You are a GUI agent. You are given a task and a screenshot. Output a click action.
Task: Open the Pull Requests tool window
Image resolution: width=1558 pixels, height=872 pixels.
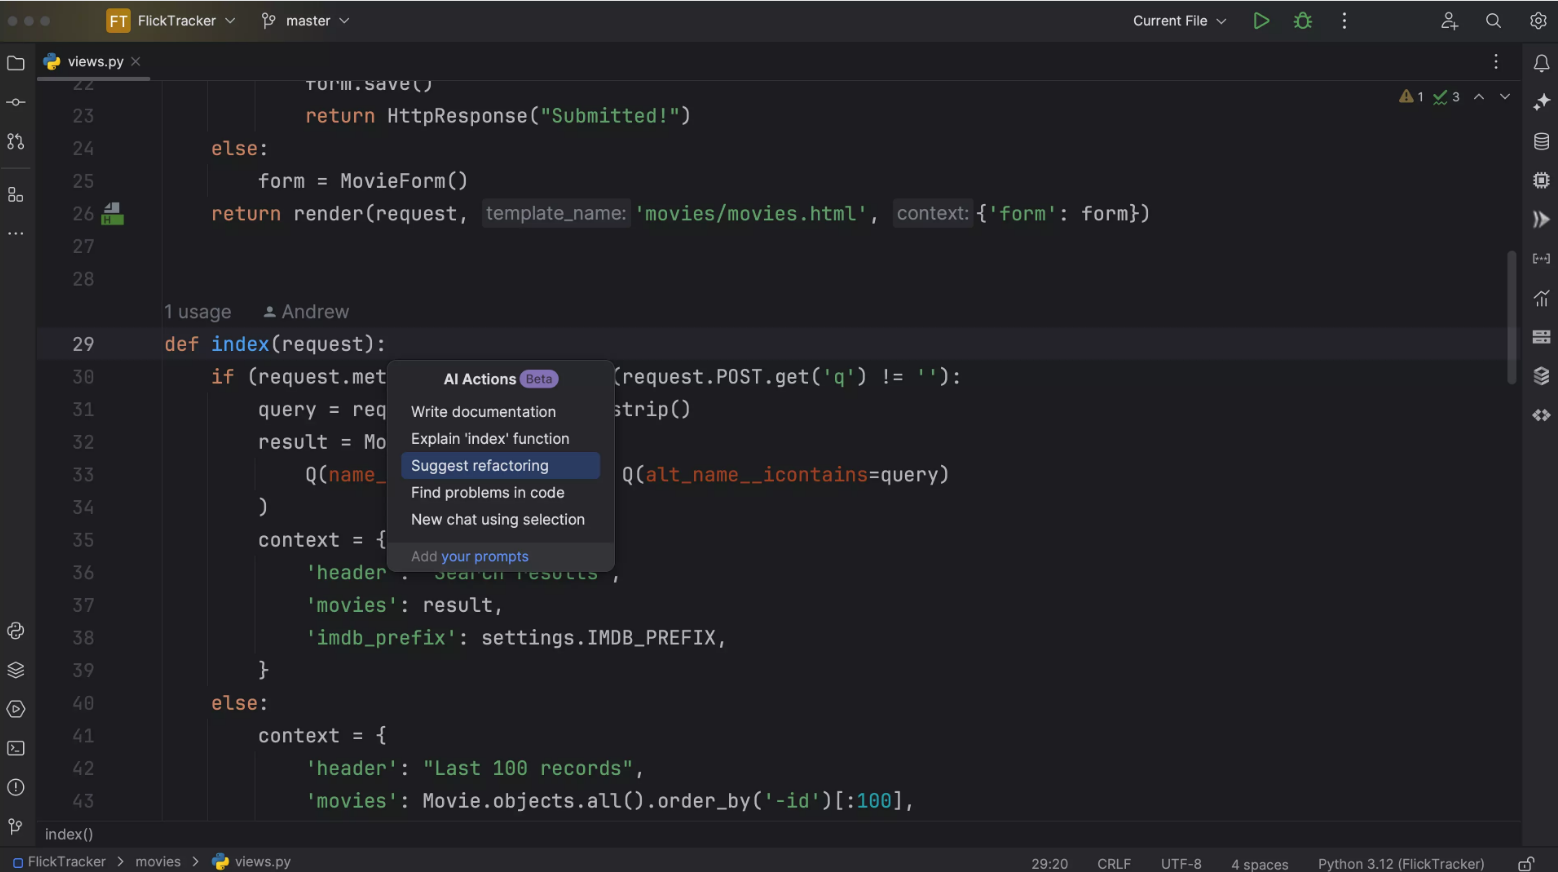[15, 141]
